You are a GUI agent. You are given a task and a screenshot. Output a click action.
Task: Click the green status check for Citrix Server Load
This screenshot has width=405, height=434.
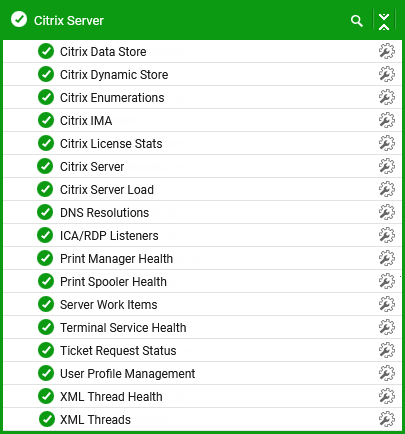45,189
